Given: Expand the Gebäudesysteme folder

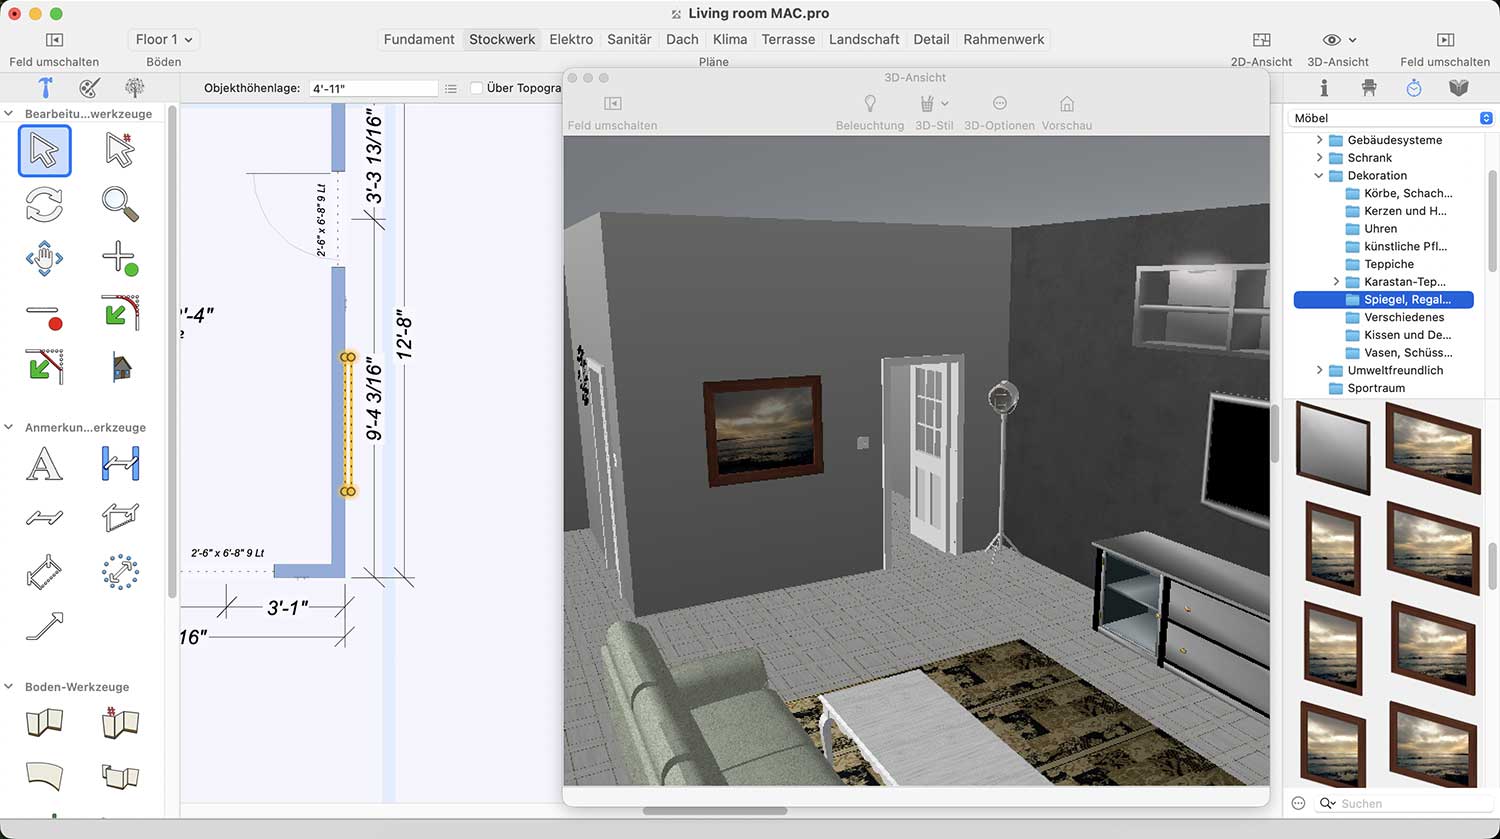Looking at the screenshot, I should [x=1319, y=140].
